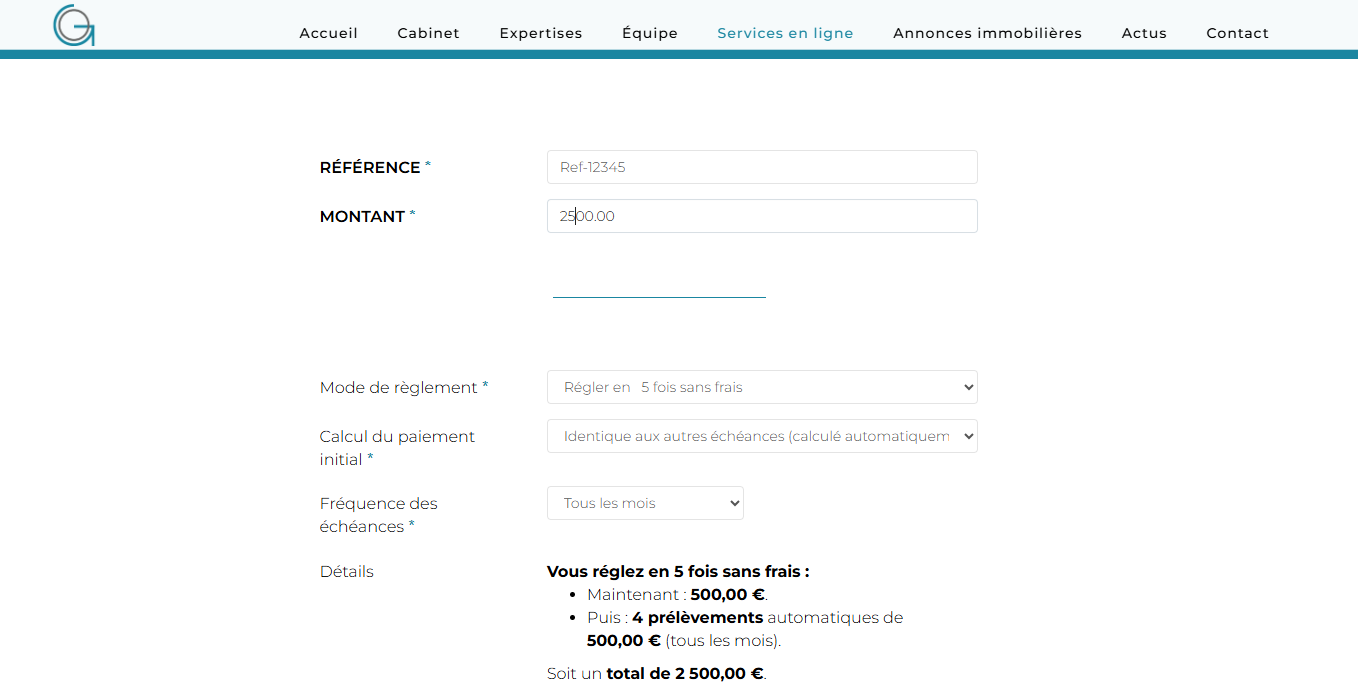
Task: Click the MONTANT field label
Action: (362, 217)
